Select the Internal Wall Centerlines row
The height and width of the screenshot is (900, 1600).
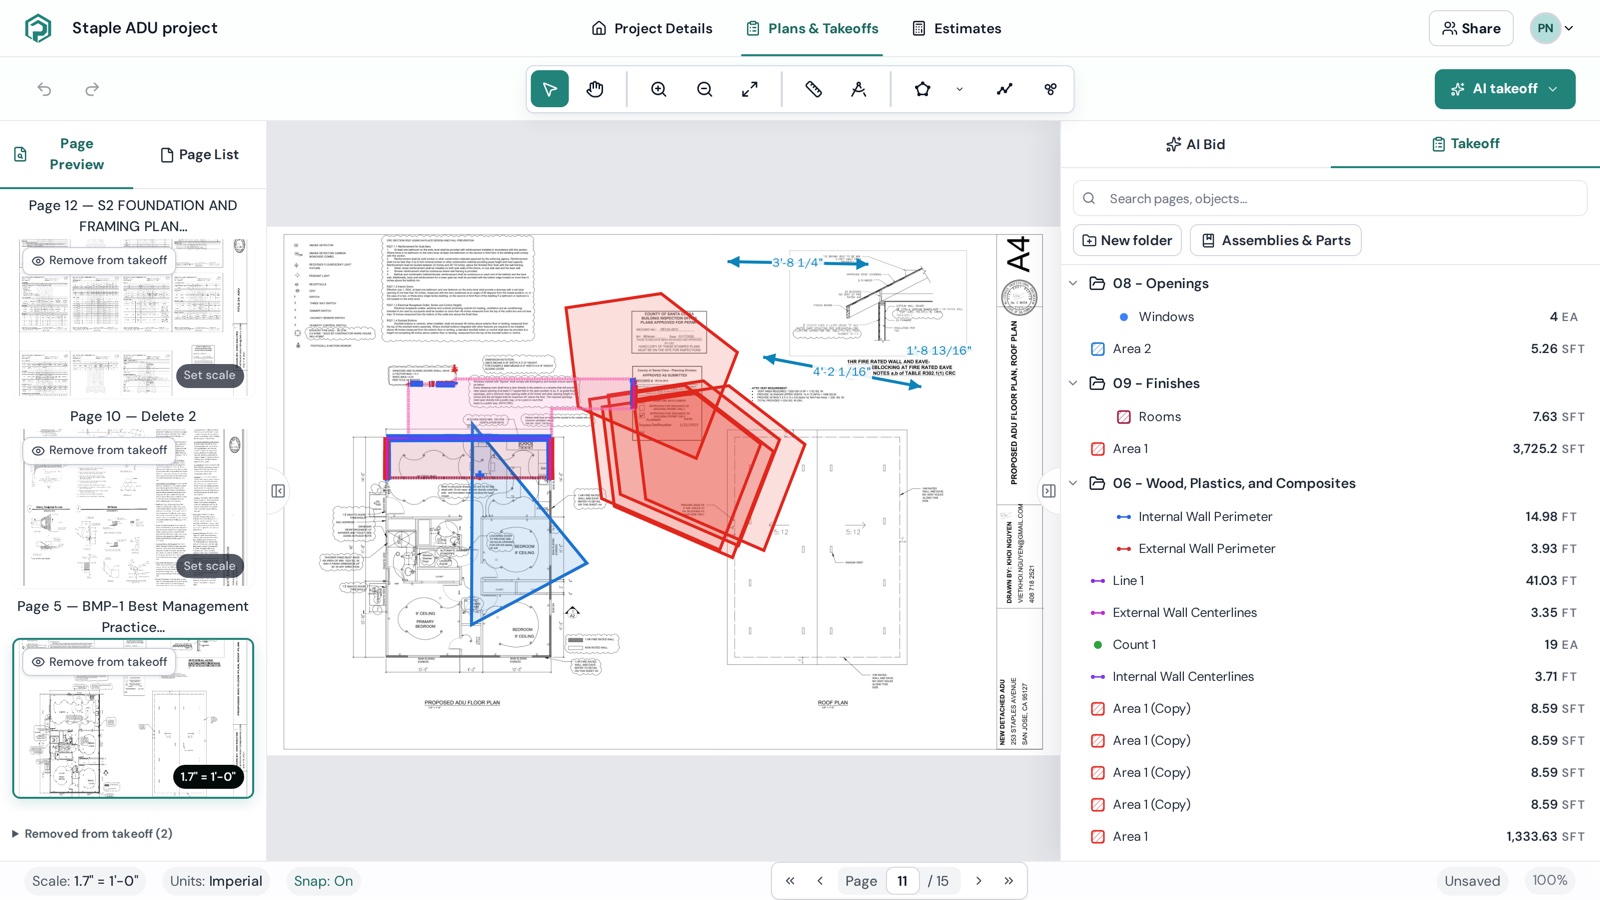pyautogui.click(x=1330, y=677)
